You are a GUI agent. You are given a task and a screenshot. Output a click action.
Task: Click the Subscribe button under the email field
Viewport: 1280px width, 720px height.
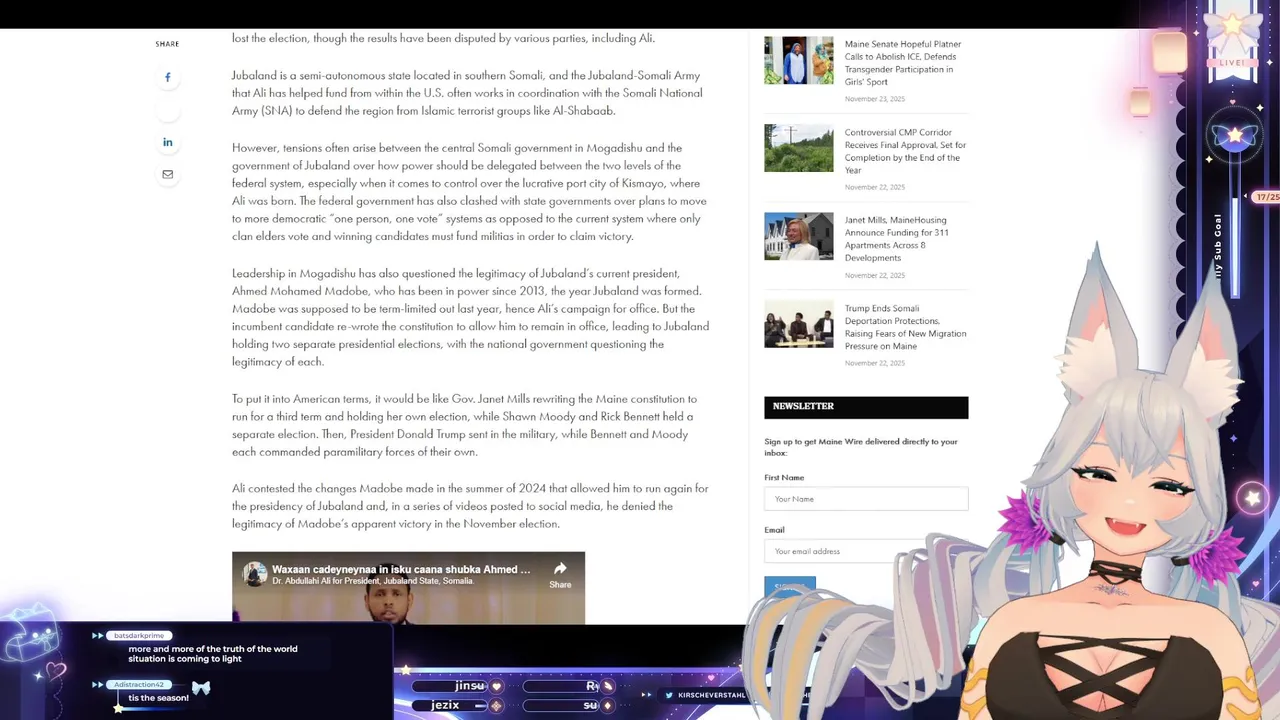[x=790, y=586]
